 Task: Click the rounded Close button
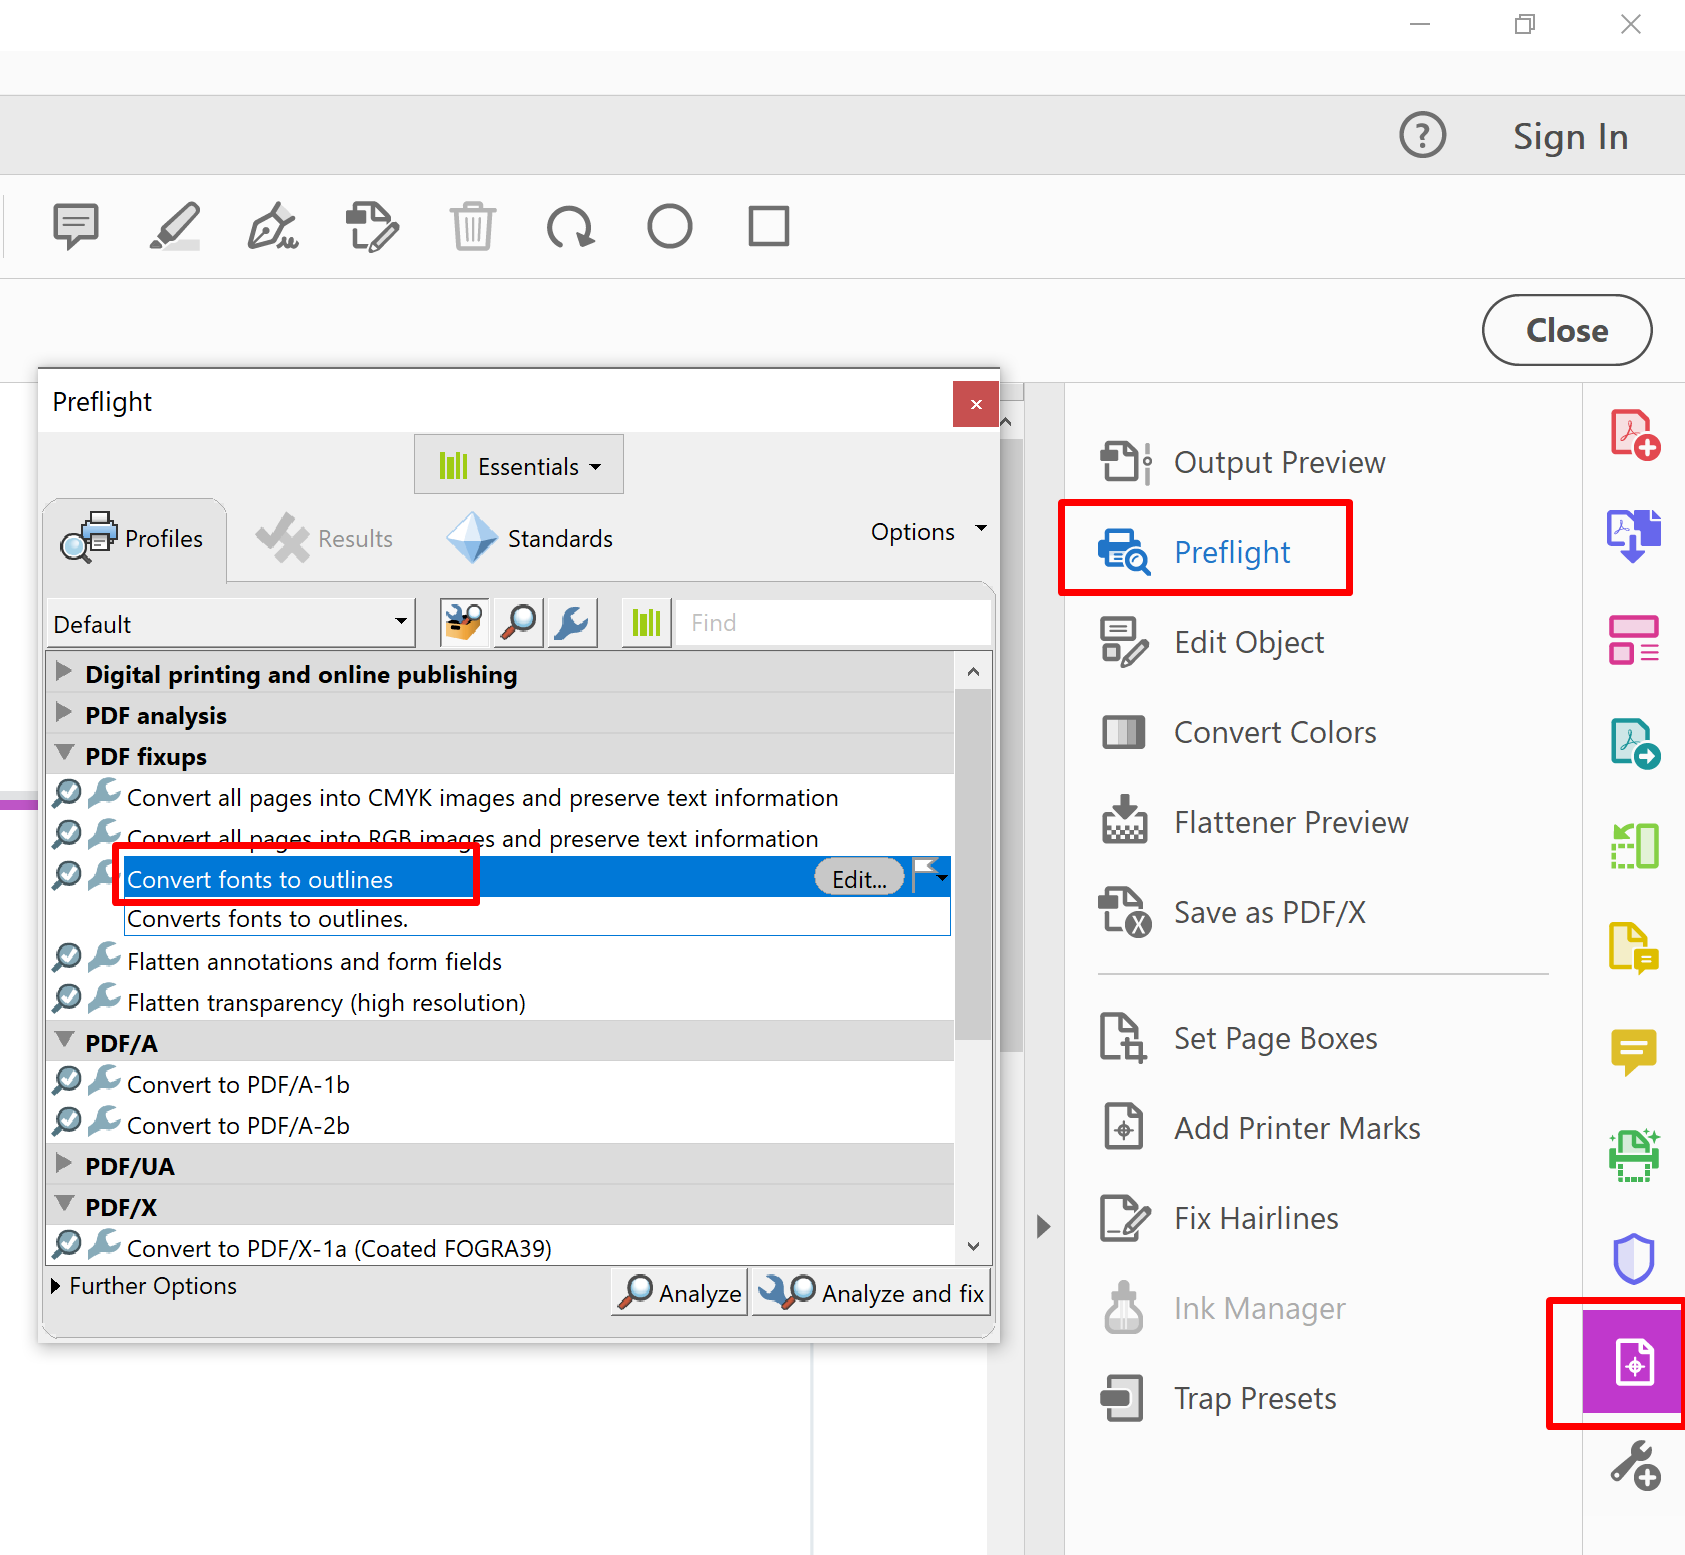pyautogui.click(x=1567, y=330)
